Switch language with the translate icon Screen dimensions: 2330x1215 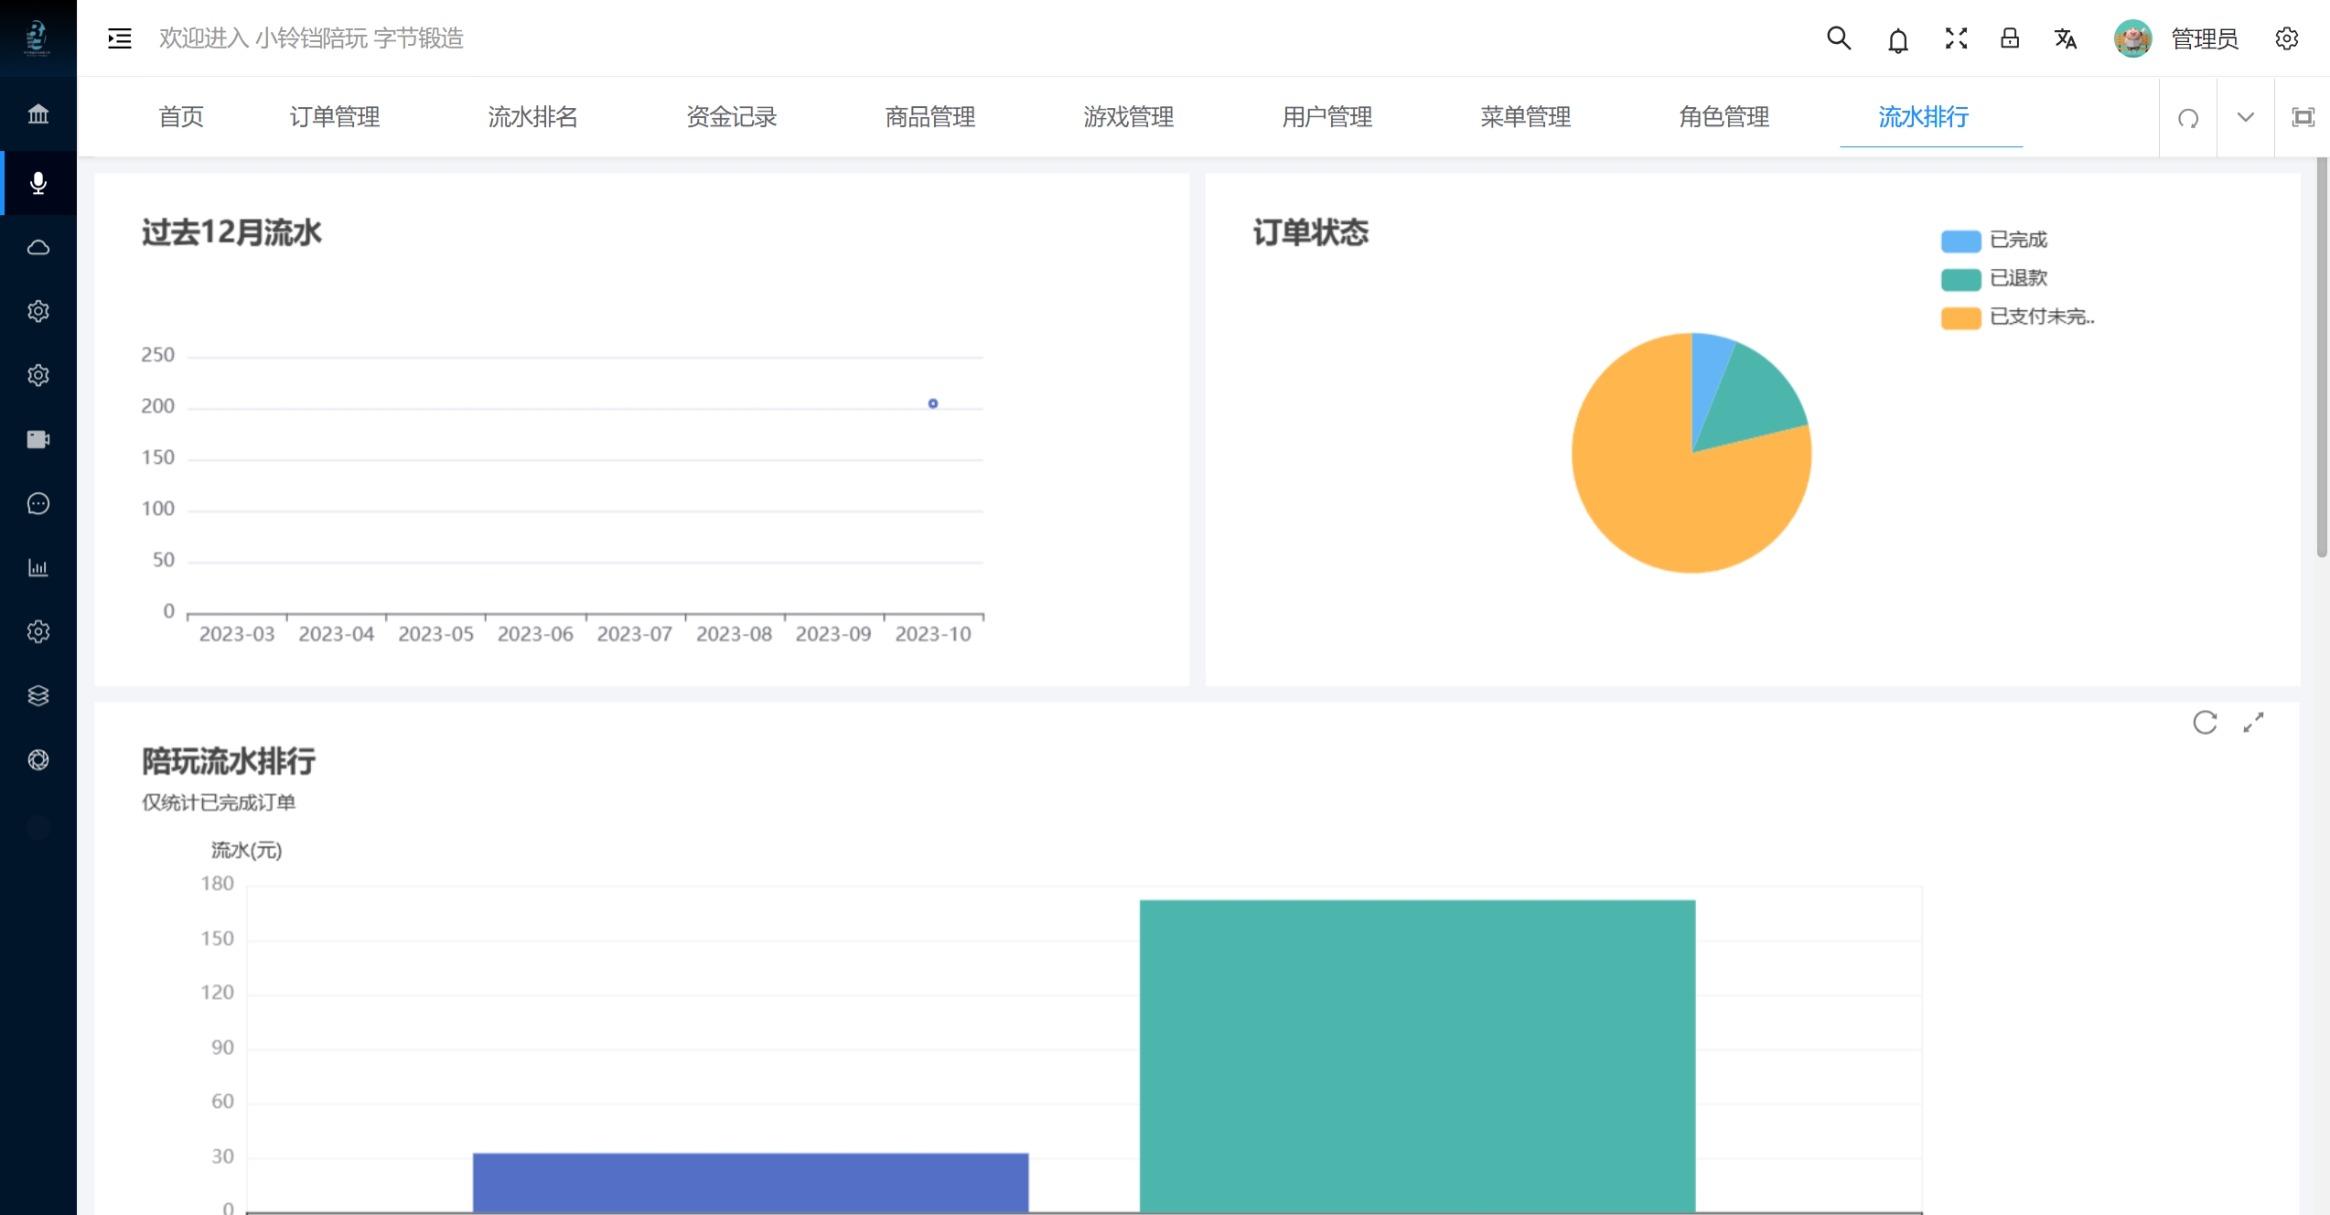point(2065,38)
